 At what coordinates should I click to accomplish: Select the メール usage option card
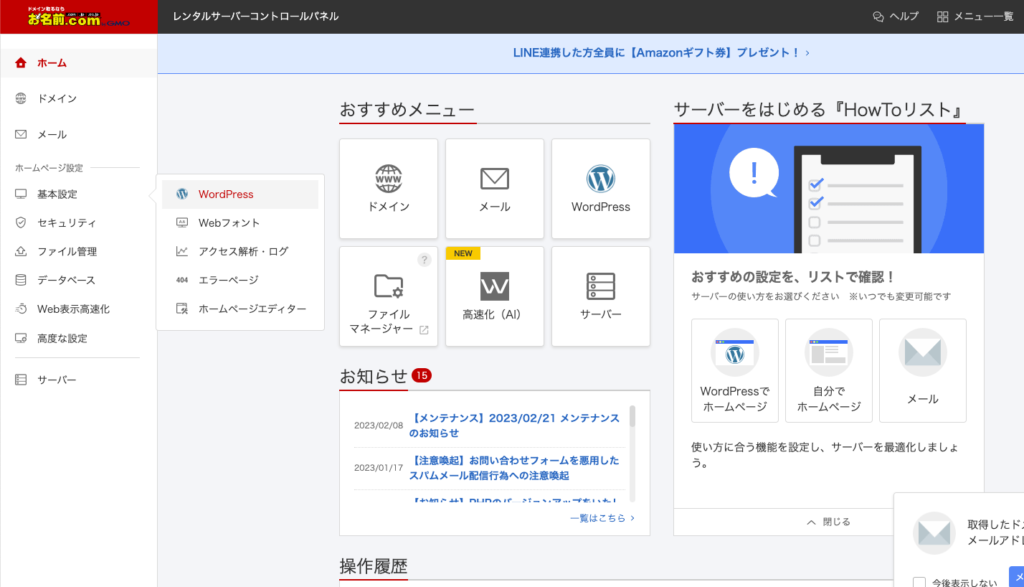click(x=923, y=371)
